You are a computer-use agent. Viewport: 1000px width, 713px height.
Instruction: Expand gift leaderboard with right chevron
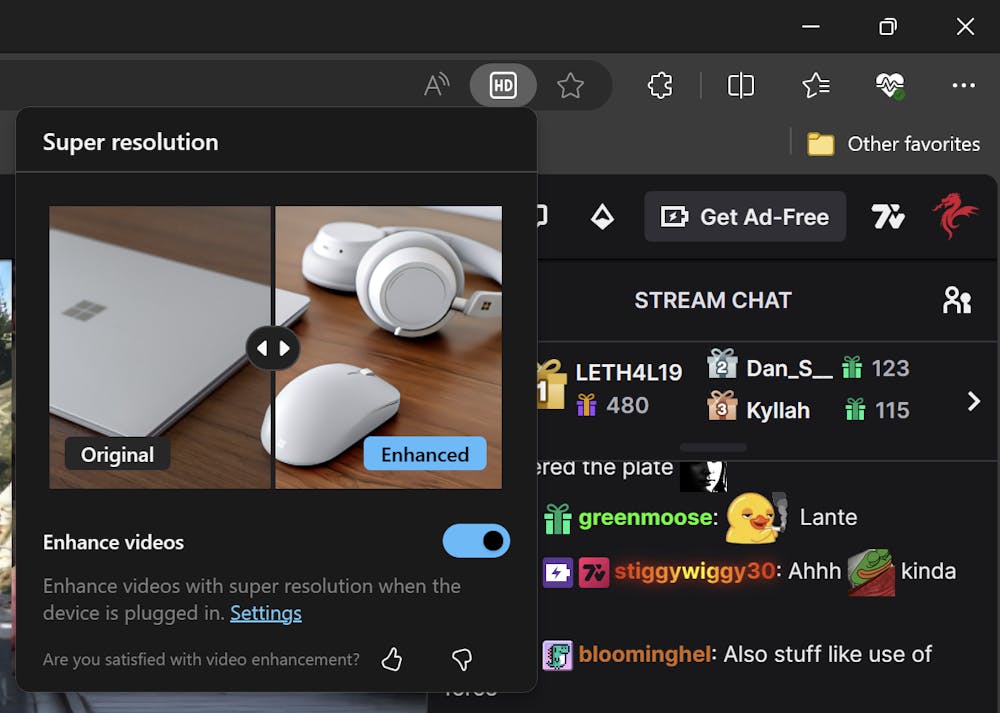click(x=973, y=401)
